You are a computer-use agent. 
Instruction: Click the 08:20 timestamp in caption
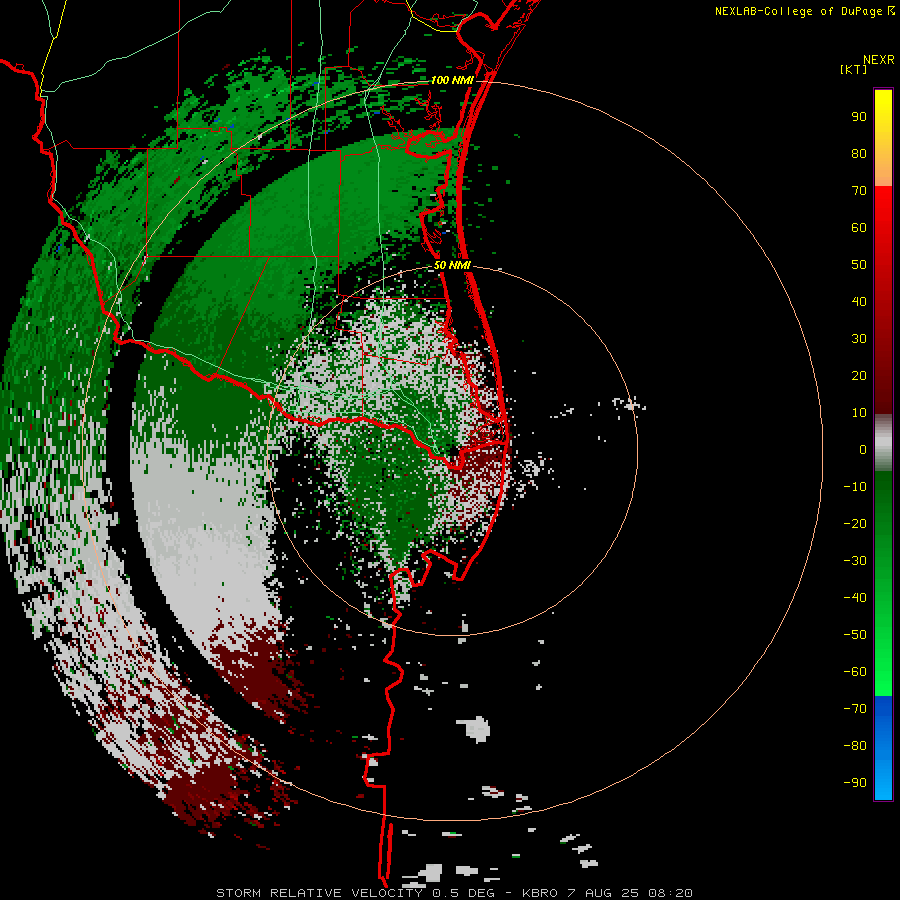coord(670,893)
